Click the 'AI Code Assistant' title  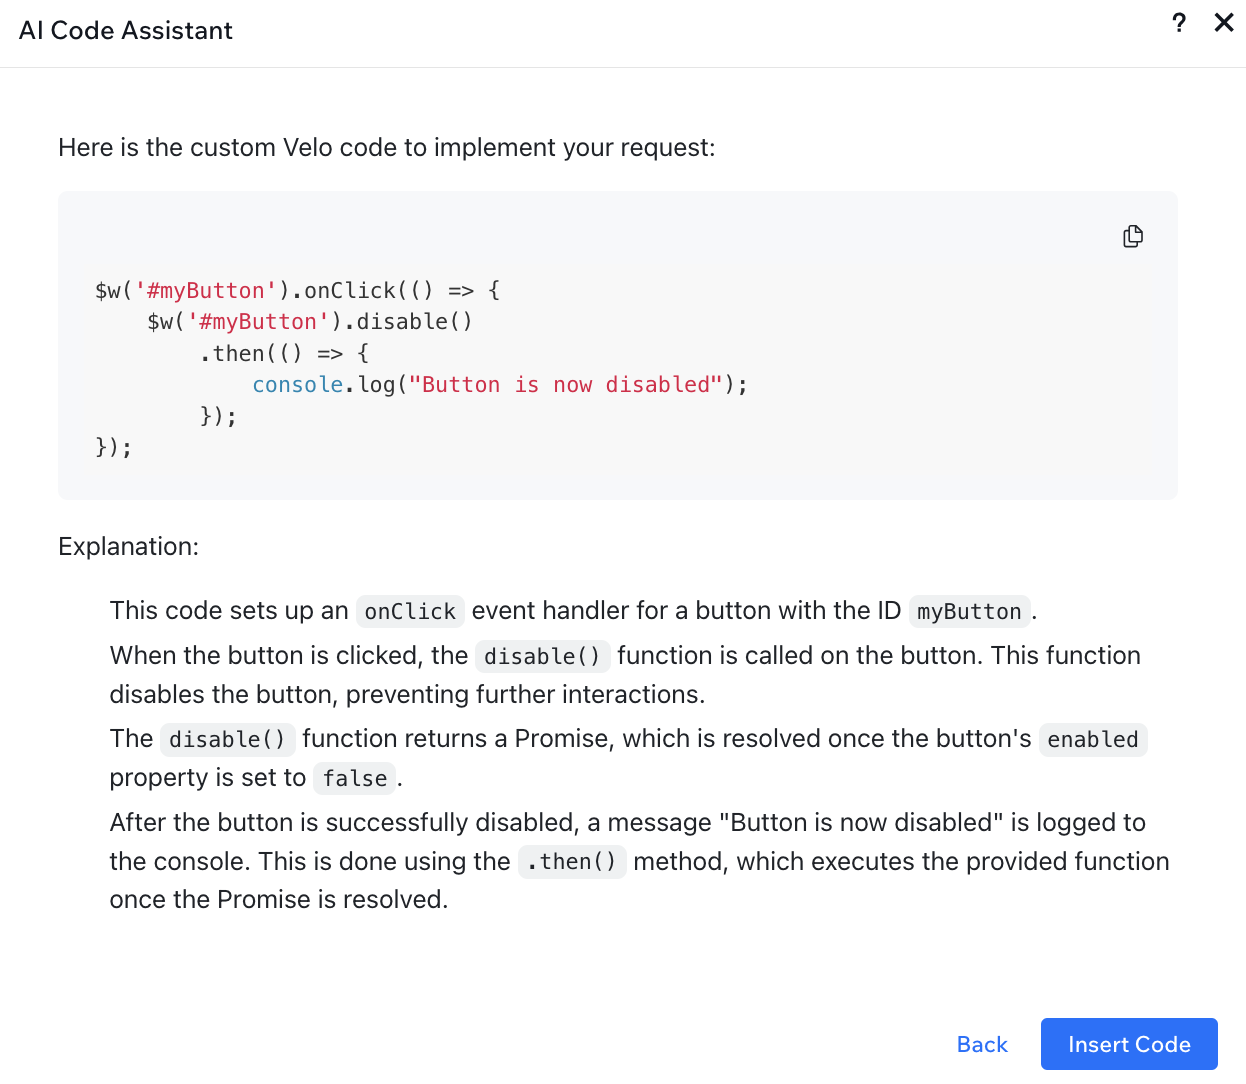[x=126, y=30]
